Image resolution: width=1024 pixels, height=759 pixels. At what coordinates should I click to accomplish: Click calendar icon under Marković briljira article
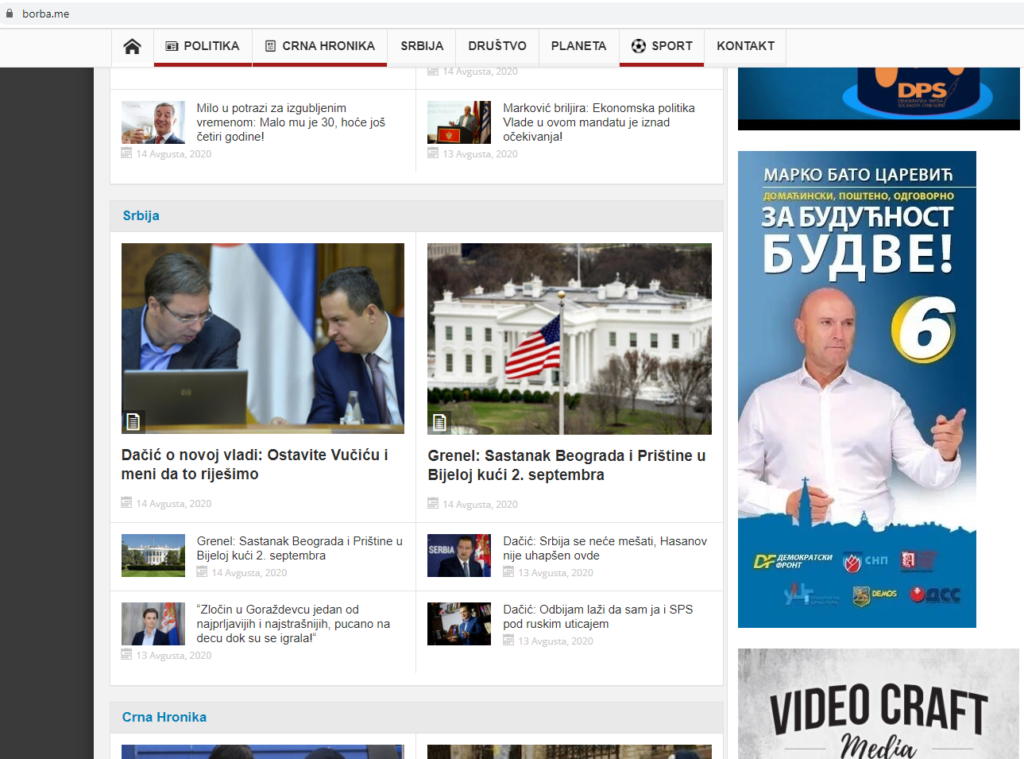[433, 153]
